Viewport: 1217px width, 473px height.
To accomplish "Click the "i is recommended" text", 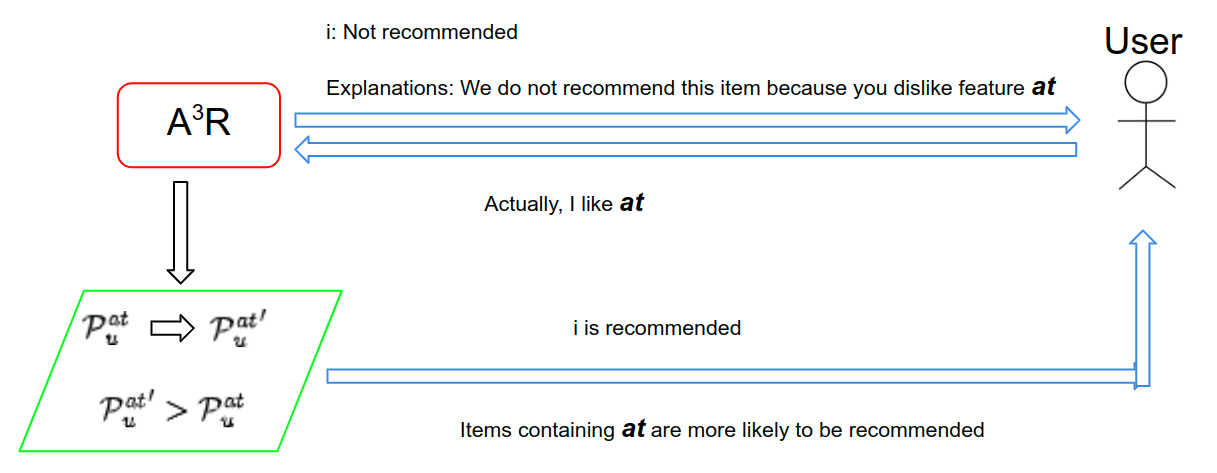I will [657, 328].
